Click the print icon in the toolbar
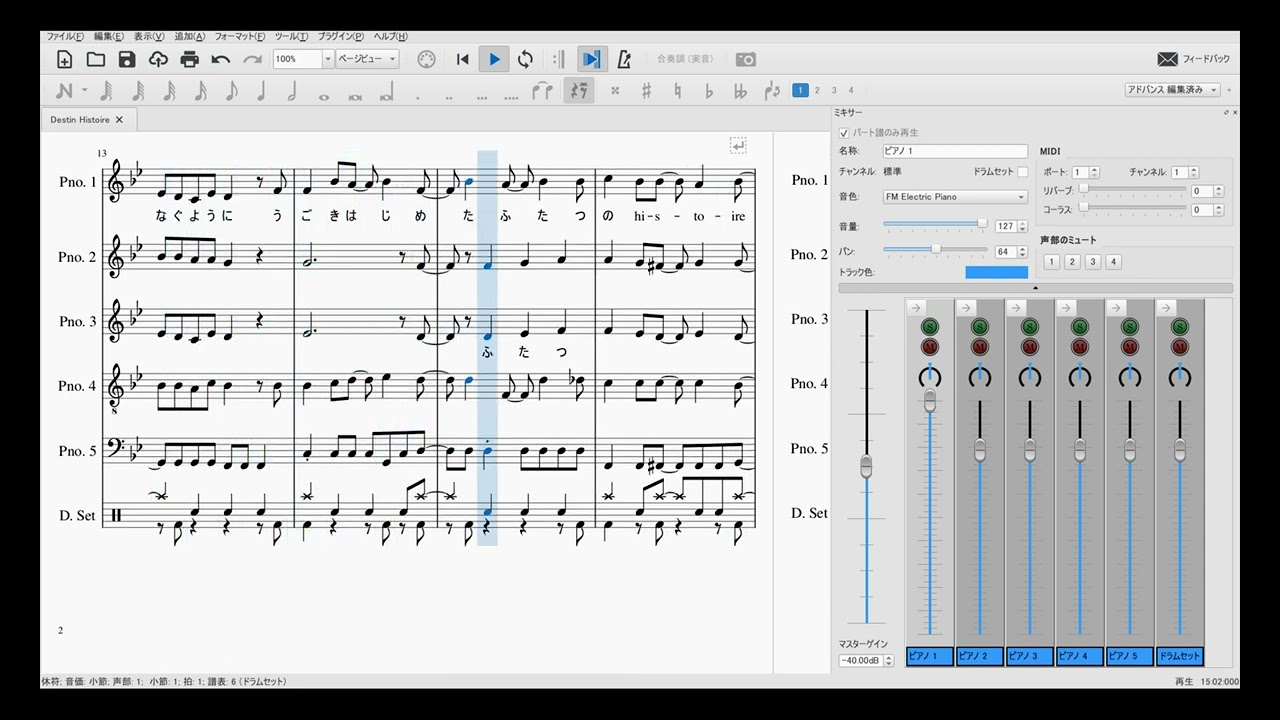Viewport: 1280px width, 720px height. click(190, 59)
